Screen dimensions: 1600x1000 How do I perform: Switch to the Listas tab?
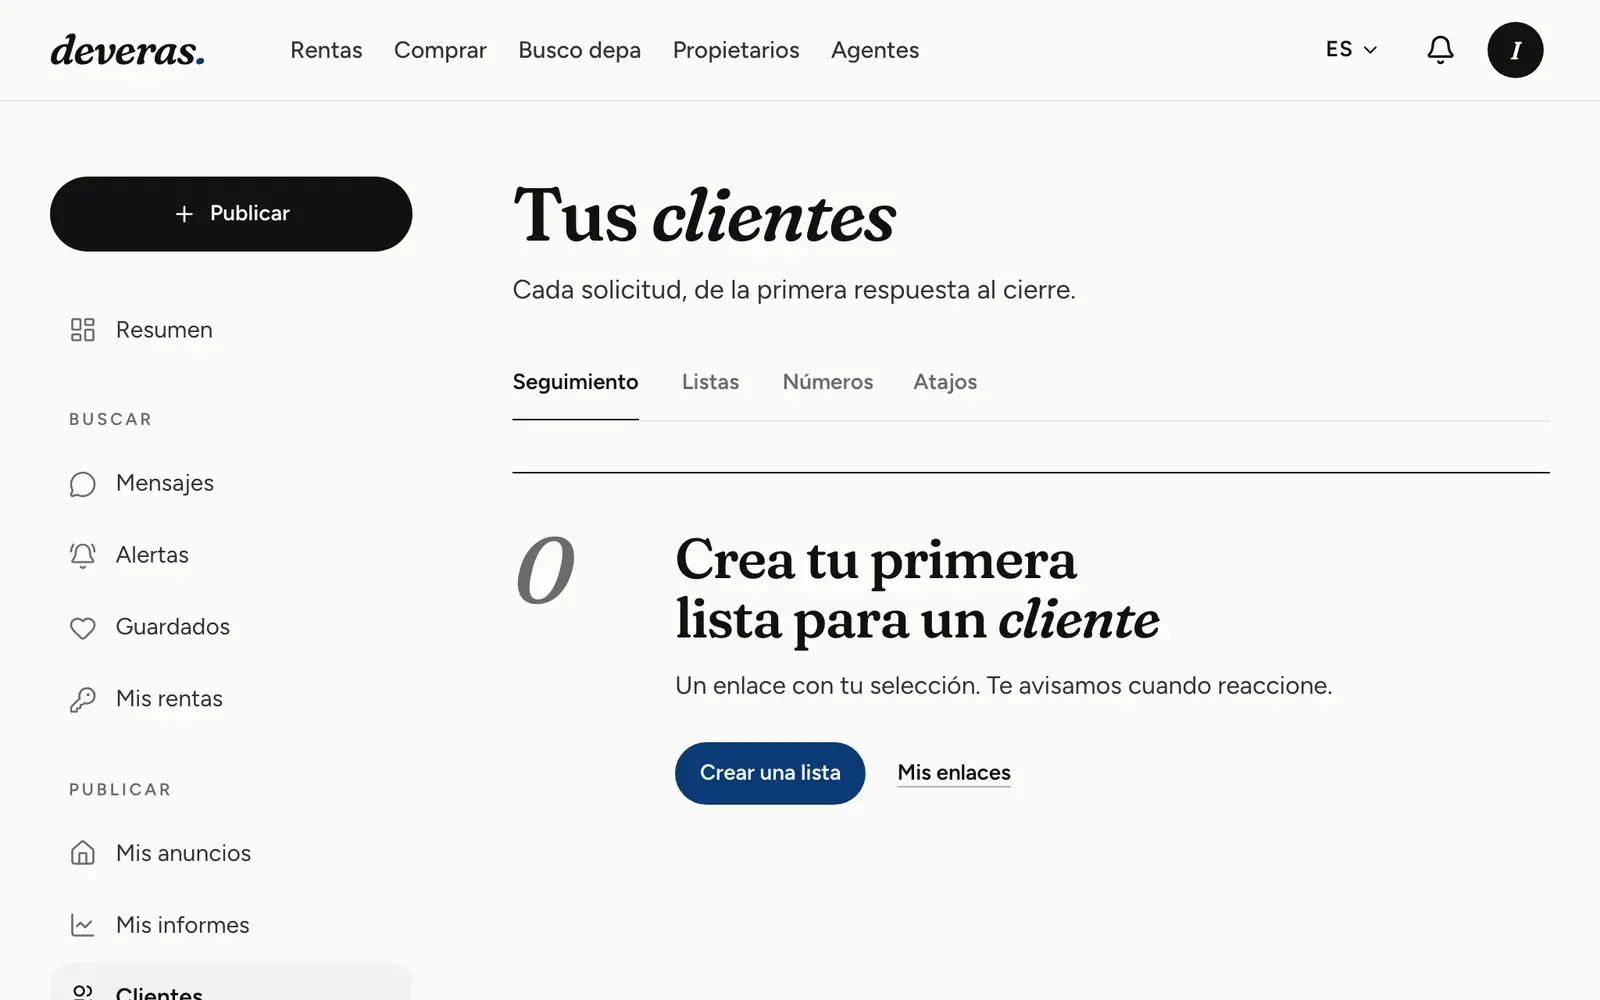pyautogui.click(x=710, y=382)
